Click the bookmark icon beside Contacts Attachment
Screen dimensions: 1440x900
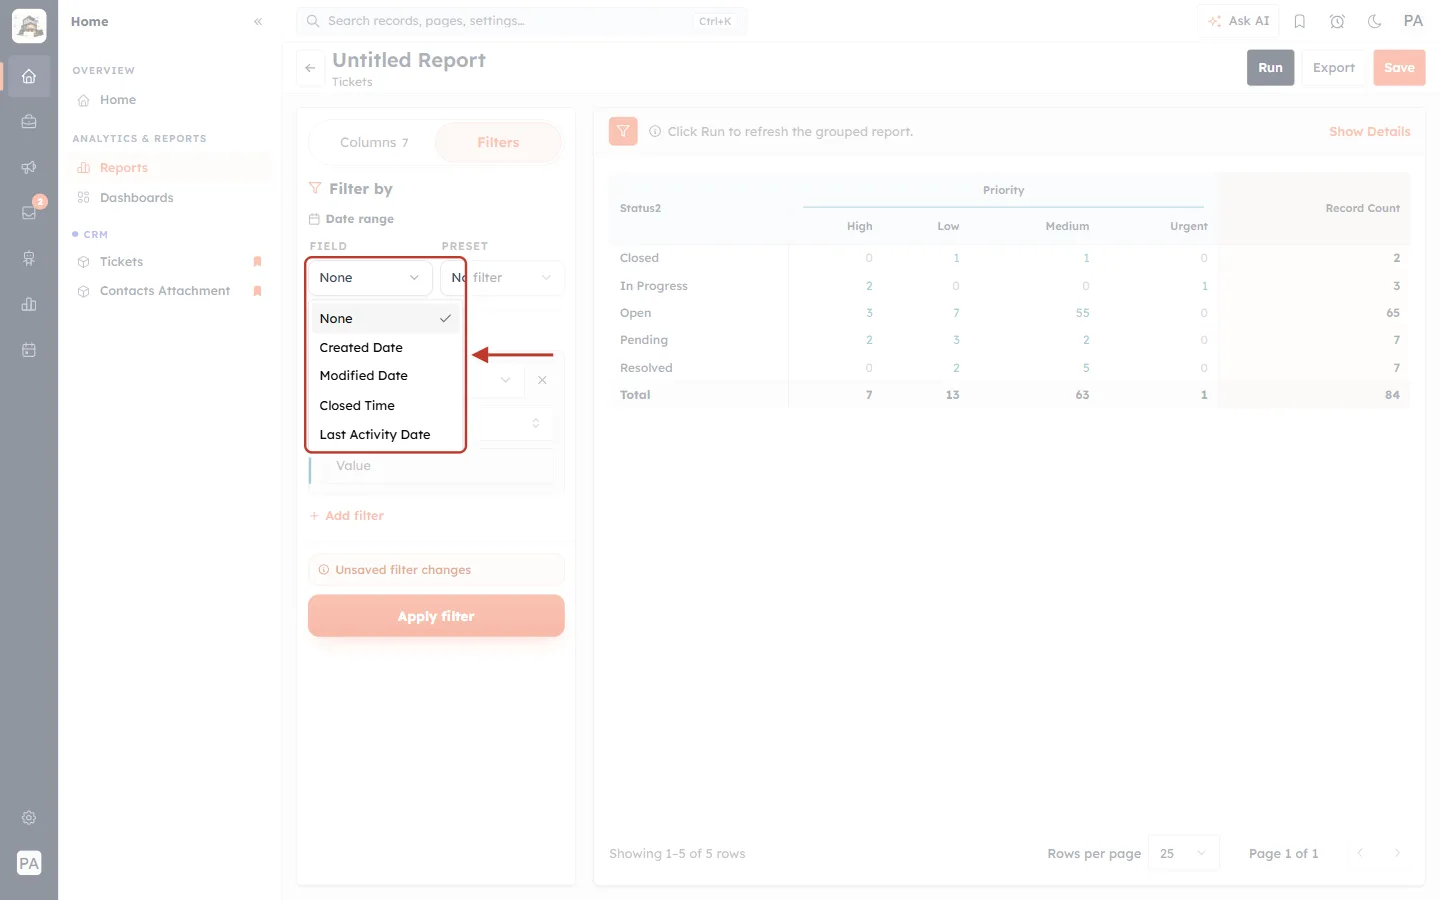pyautogui.click(x=257, y=291)
